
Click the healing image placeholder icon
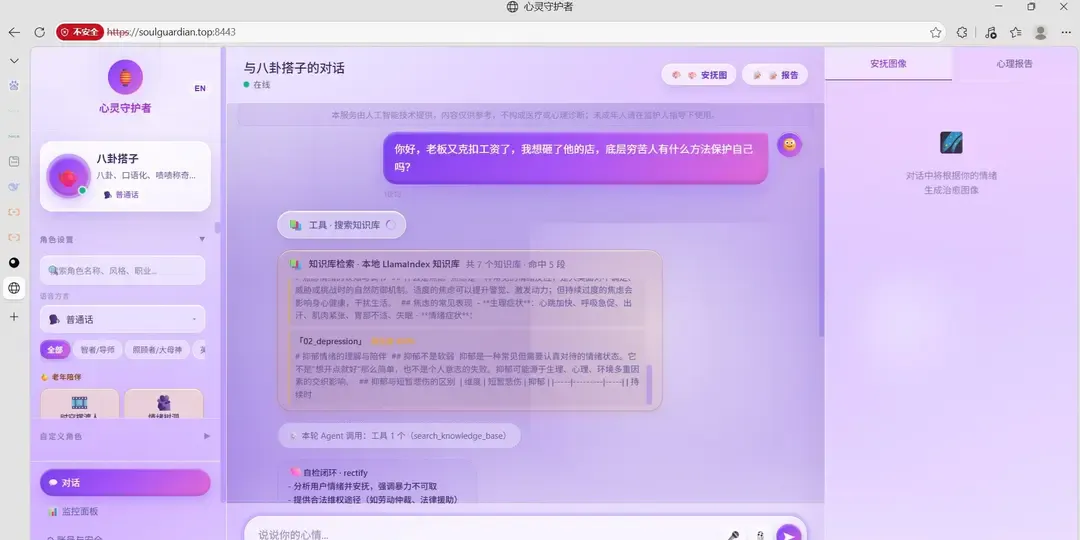[951, 143]
